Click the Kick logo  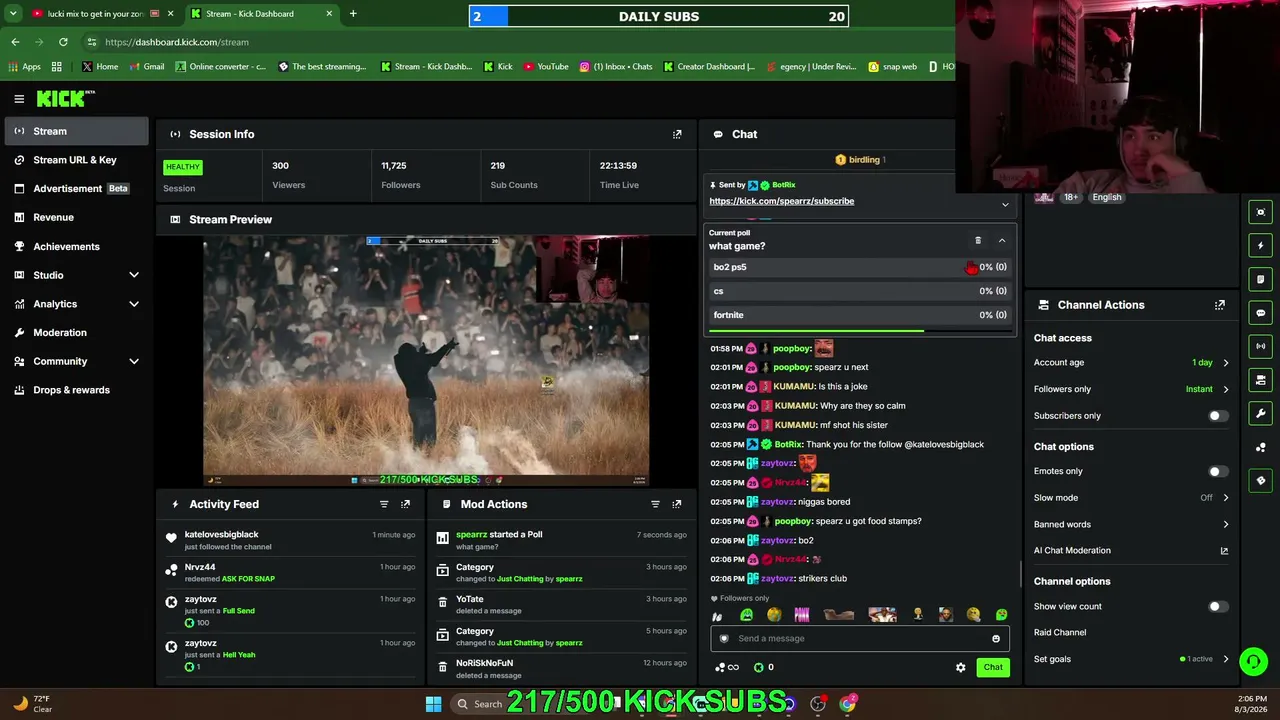coord(66,99)
